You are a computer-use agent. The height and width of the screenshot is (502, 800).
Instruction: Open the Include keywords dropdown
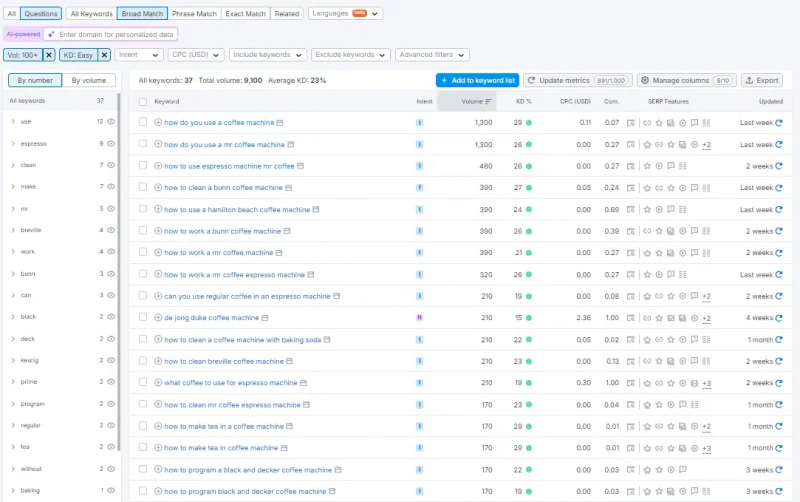click(x=268, y=55)
